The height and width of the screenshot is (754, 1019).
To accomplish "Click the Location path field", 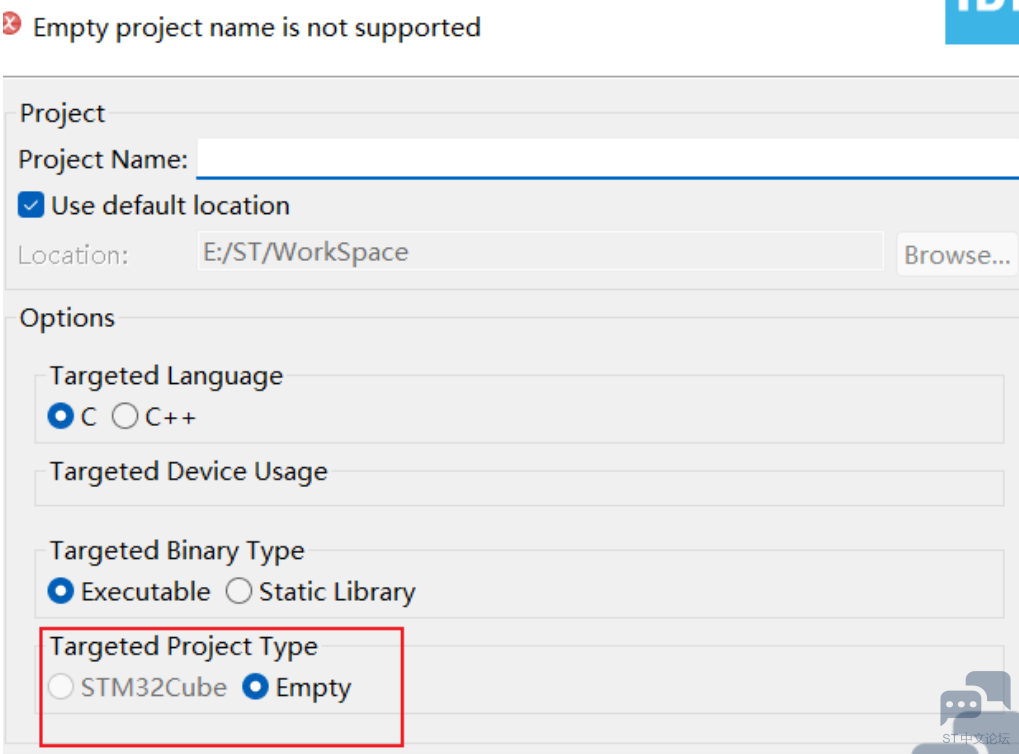I will [x=540, y=252].
